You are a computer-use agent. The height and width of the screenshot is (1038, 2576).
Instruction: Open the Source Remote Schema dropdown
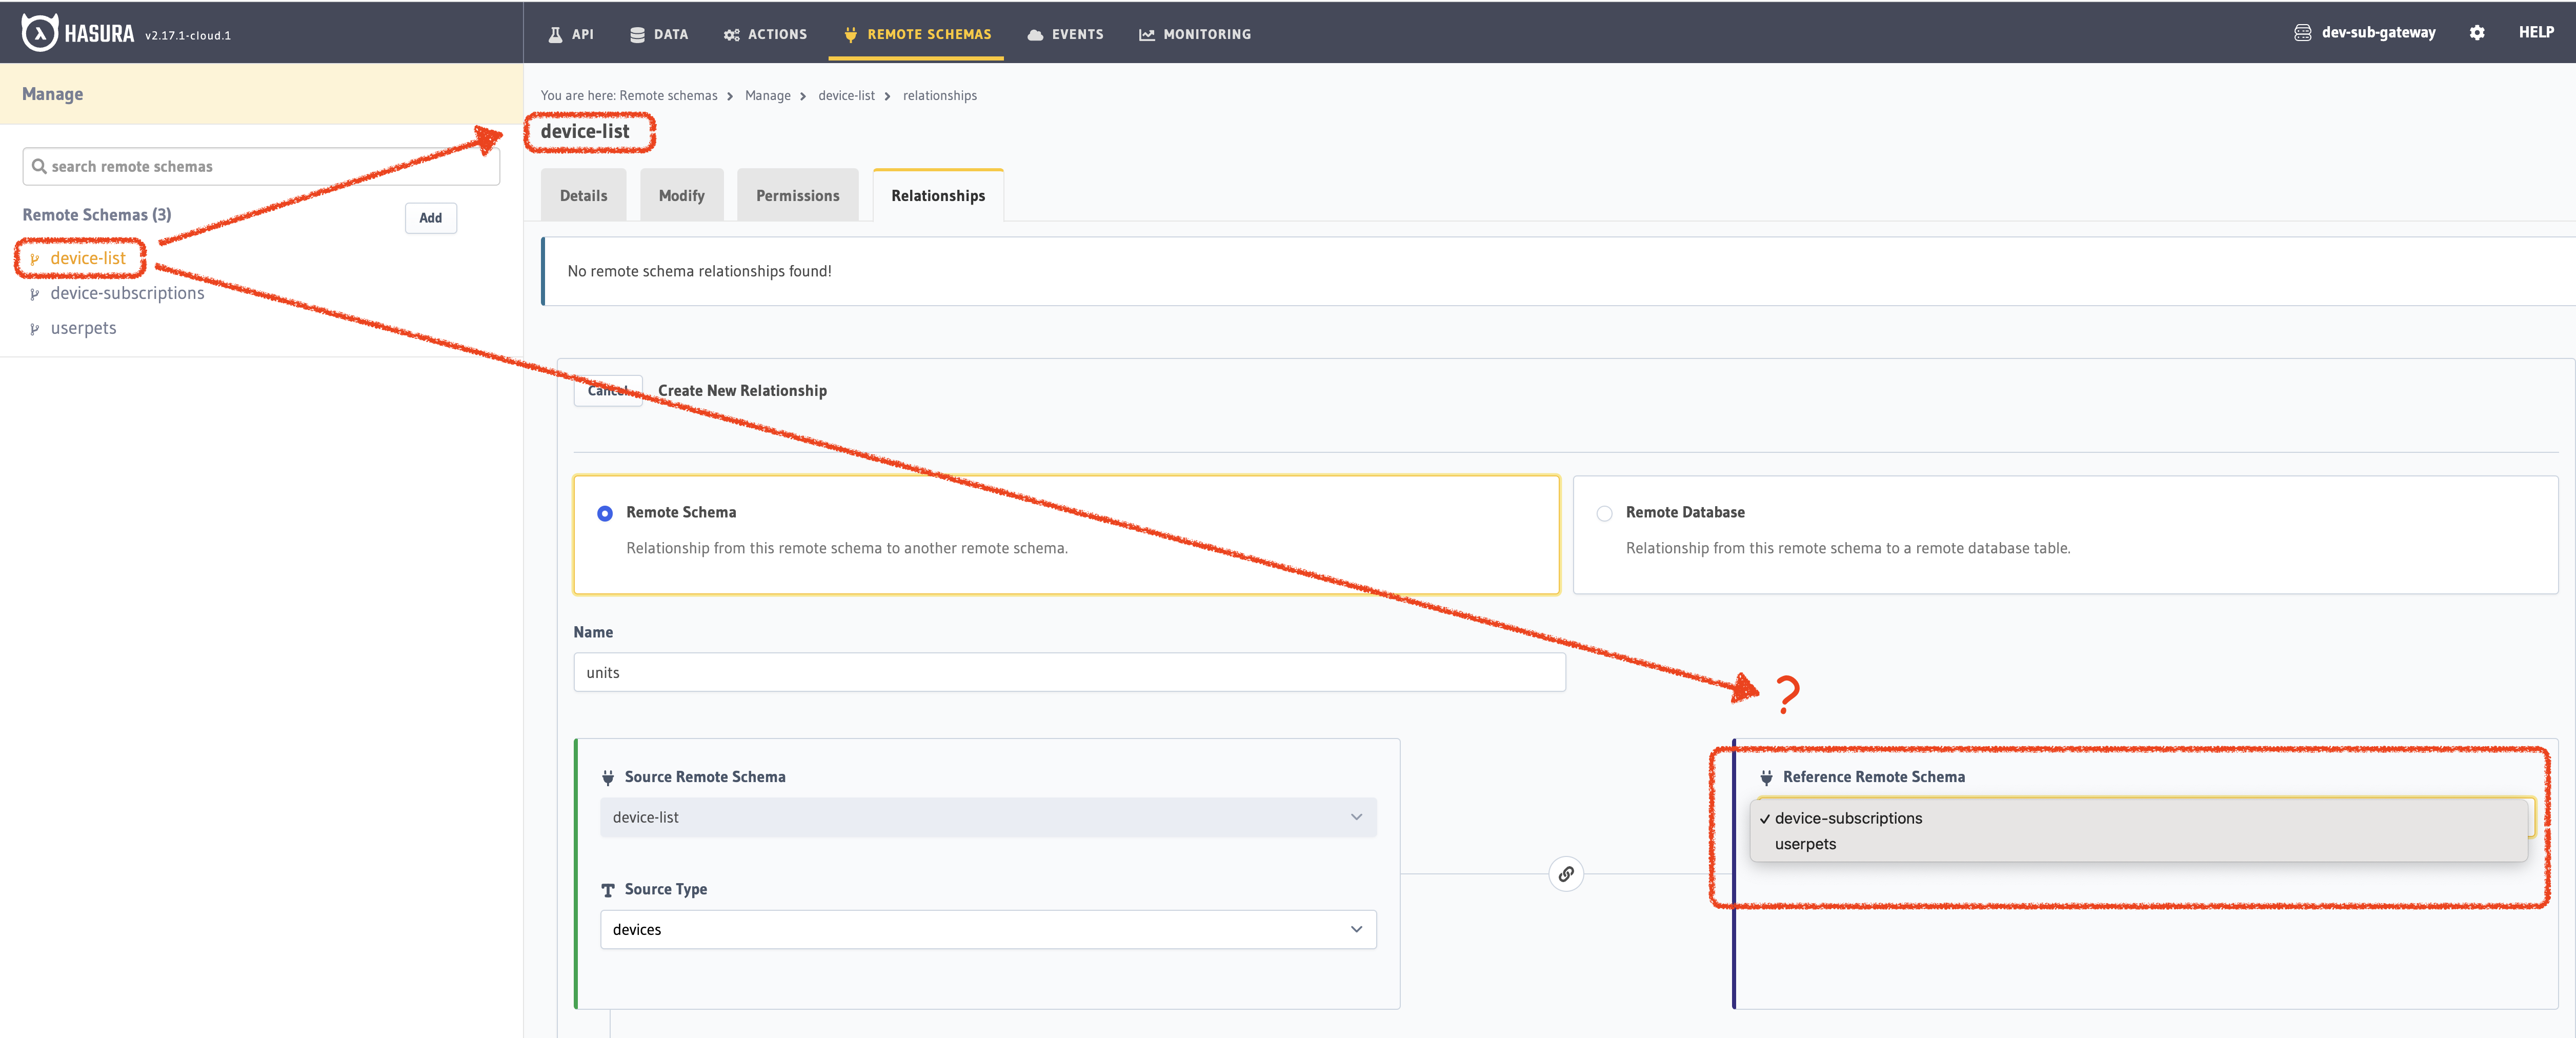(x=988, y=817)
